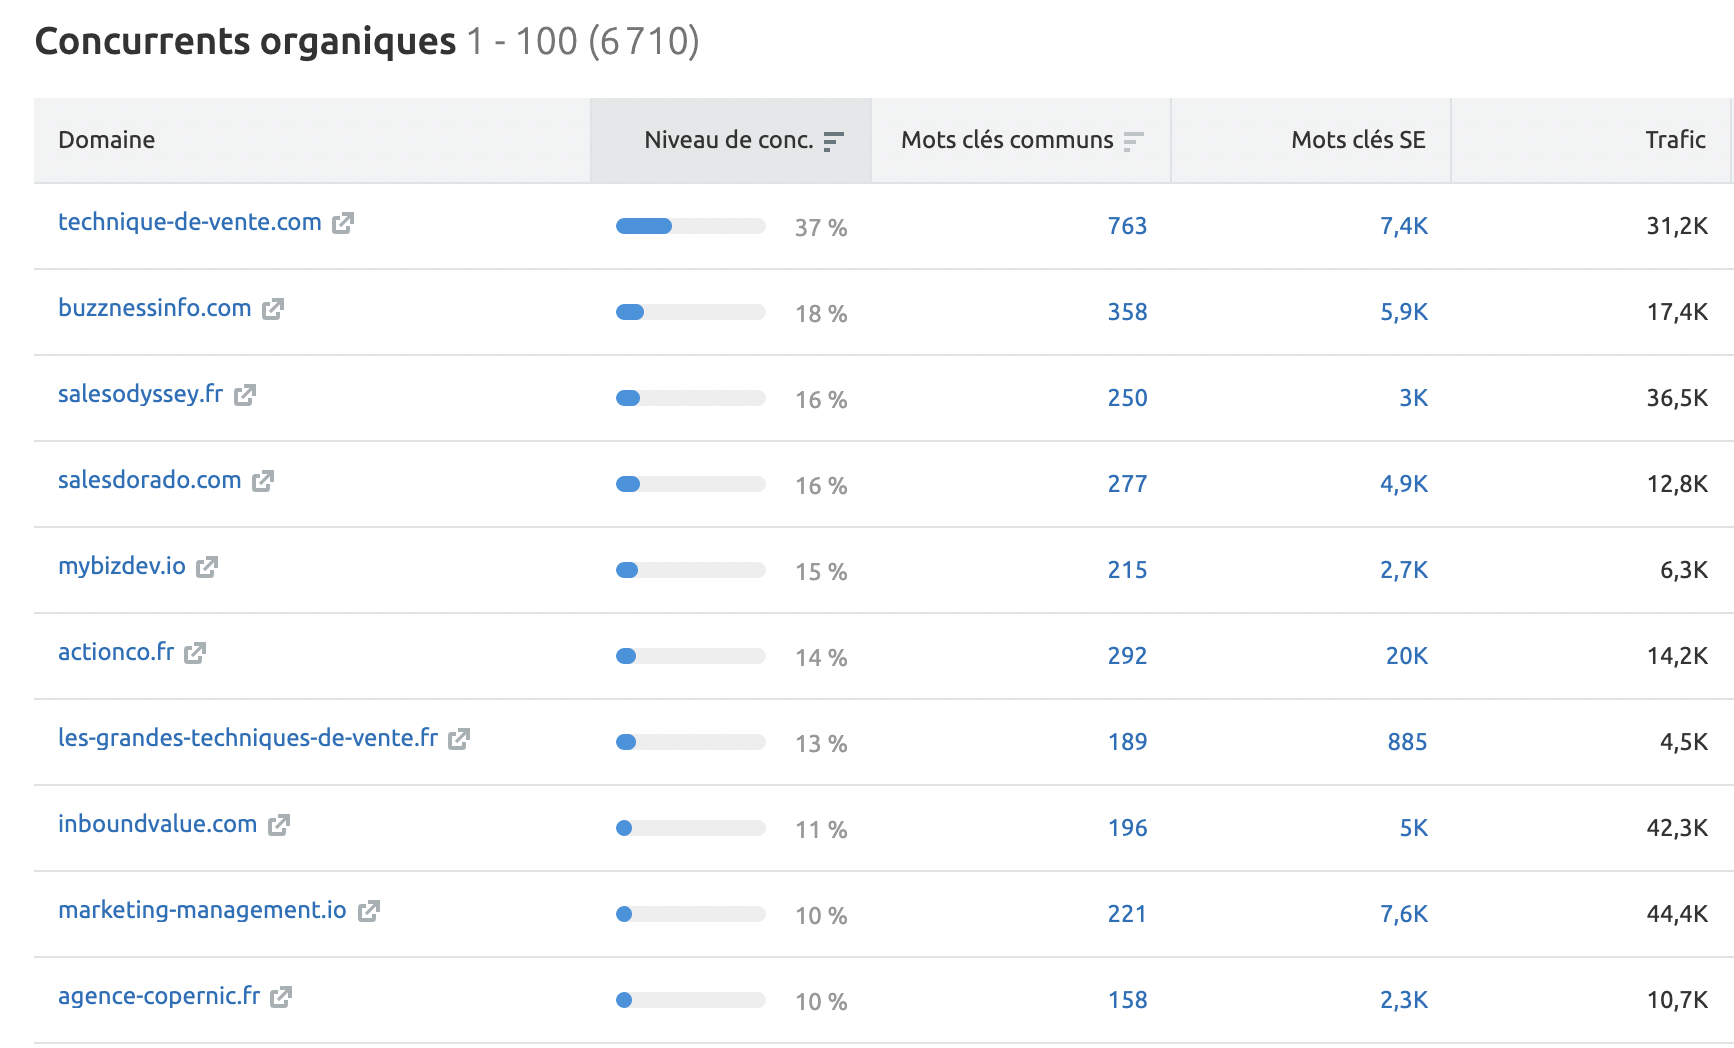Viewport: 1734px width, 1048px height.
Task: Open 2,3K SE keywords for agence-copernic.fr
Action: (1404, 1000)
